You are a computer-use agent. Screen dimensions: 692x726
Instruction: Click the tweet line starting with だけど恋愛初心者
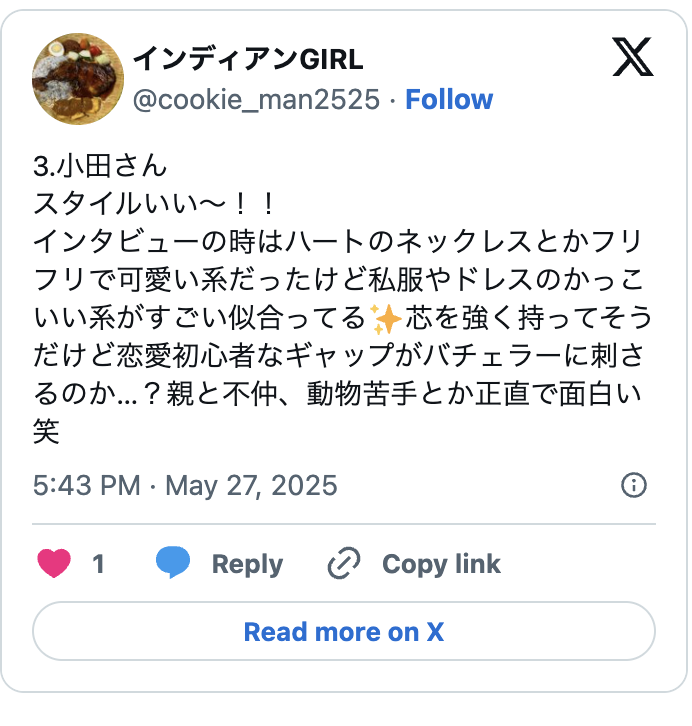pyautogui.click(x=341, y=357)
